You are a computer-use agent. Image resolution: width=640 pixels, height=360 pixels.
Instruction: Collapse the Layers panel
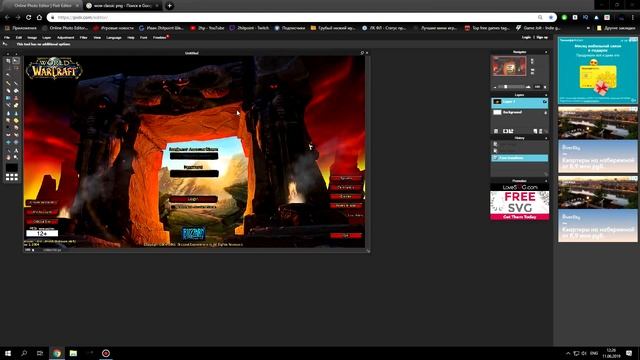(546, 95)
